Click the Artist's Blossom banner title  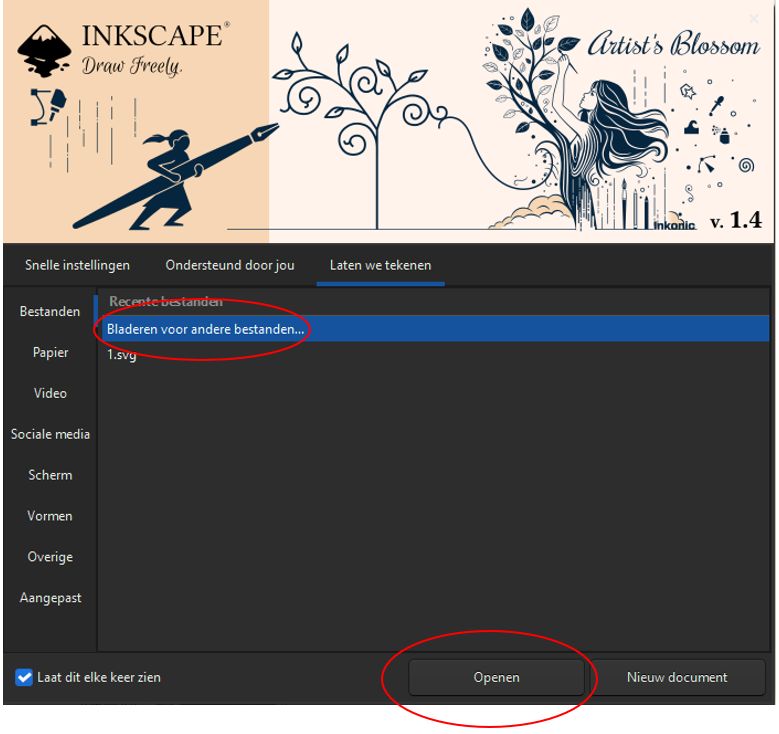[672, 45]
